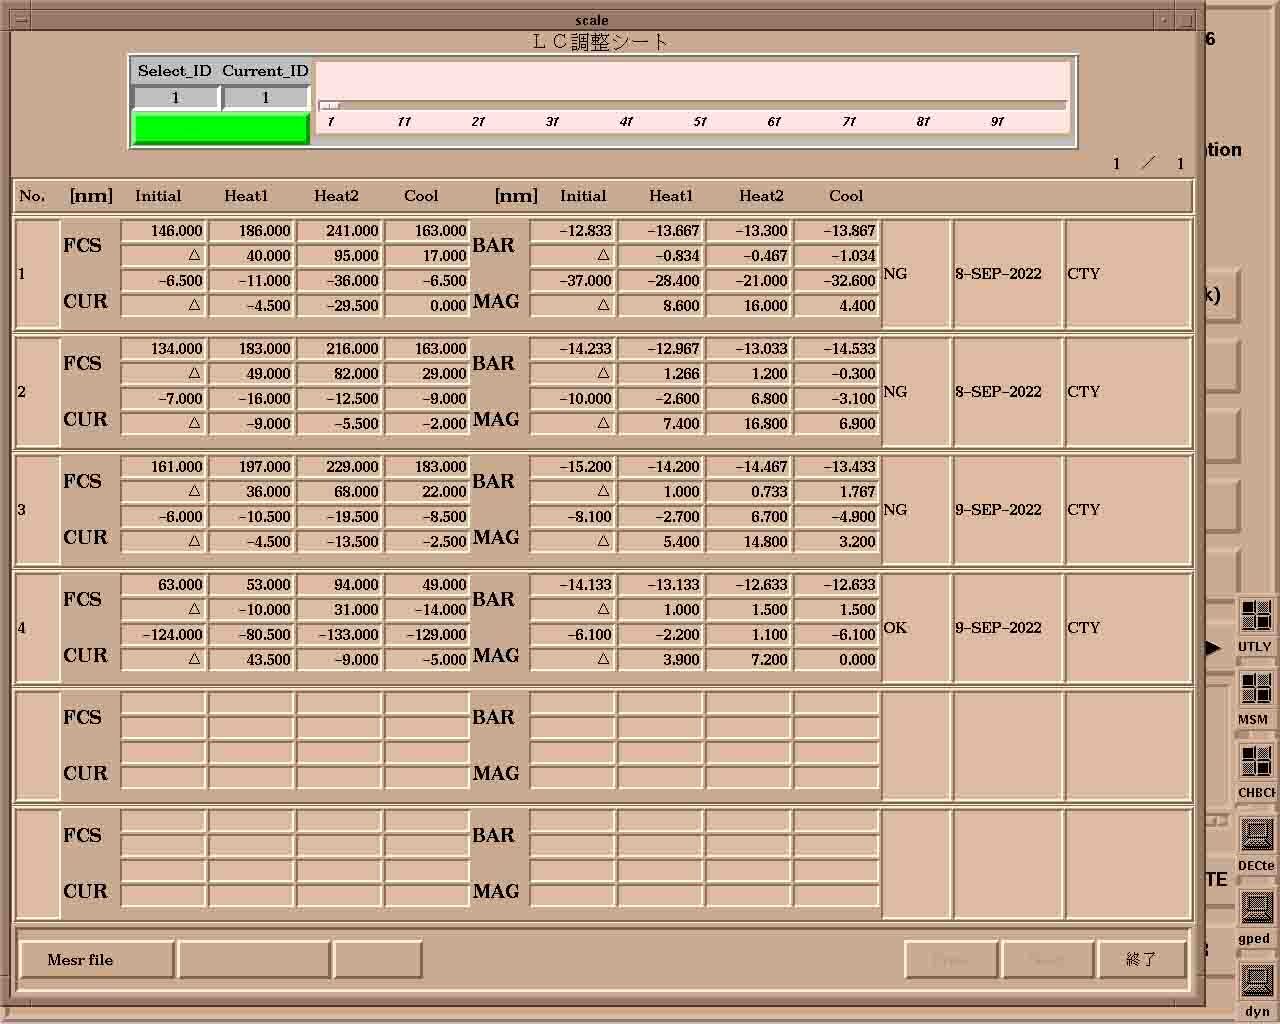
Task: Click the slider track near tick 91
Action: click(x=997, y=105)
